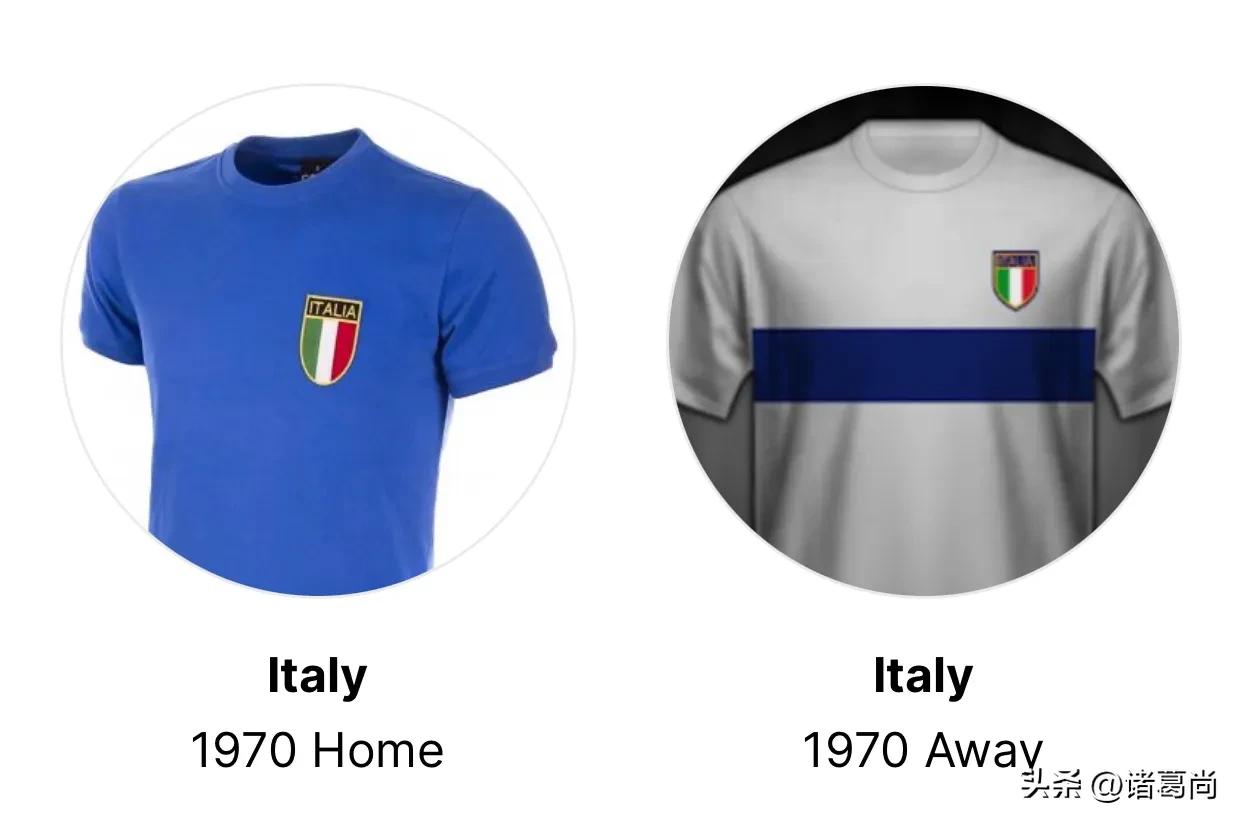Select the Italy title above 1970 Away
This screenshot has height=824, width=1242.
pos(923,677)
